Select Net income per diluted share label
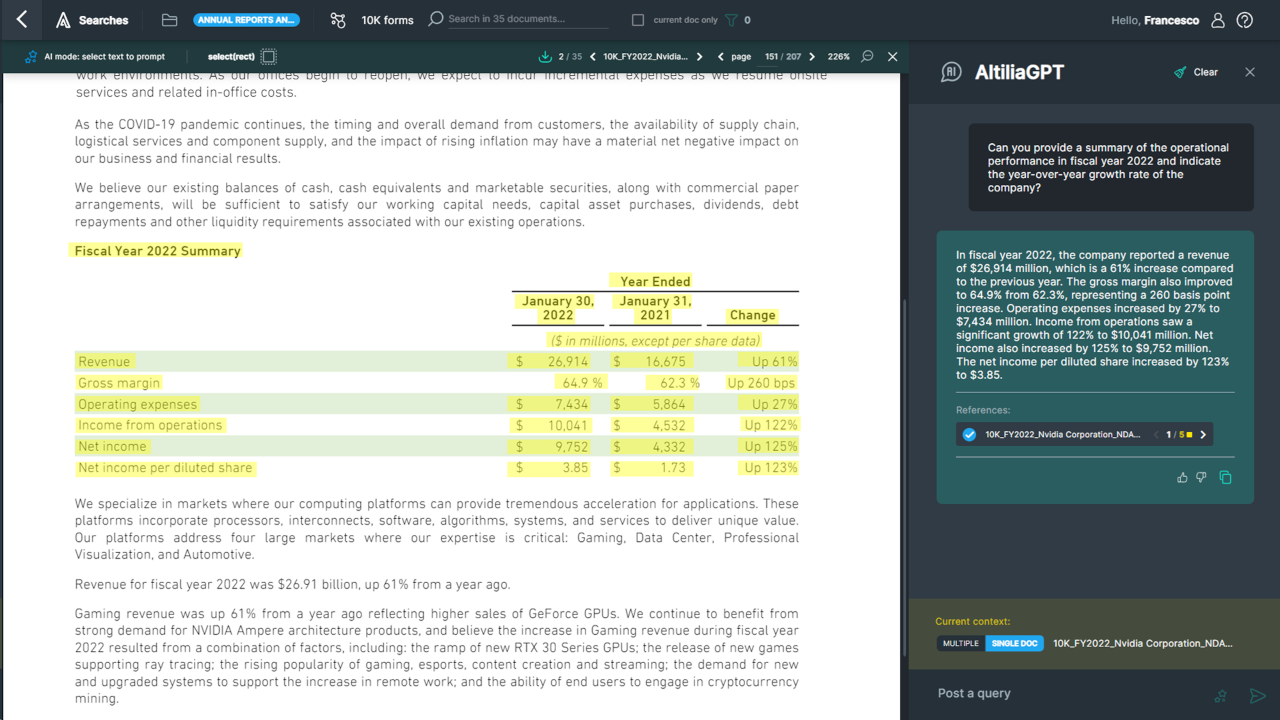 tap(165, 467)
